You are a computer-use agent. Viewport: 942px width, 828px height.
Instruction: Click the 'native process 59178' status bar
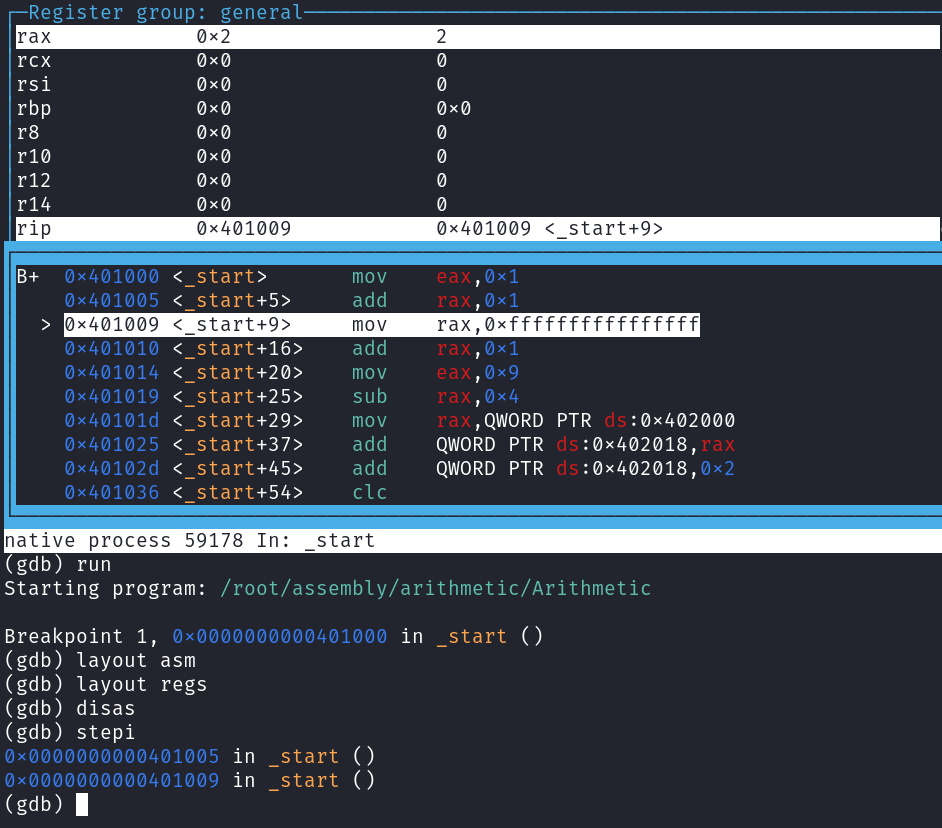click(190, 541)
